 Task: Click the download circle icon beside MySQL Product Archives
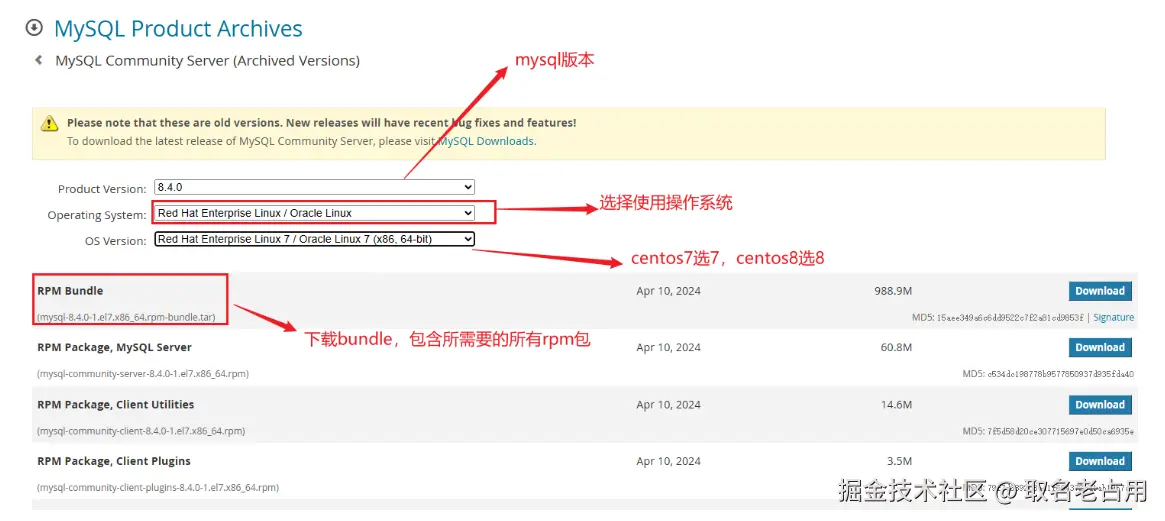(x=34, y=28)
